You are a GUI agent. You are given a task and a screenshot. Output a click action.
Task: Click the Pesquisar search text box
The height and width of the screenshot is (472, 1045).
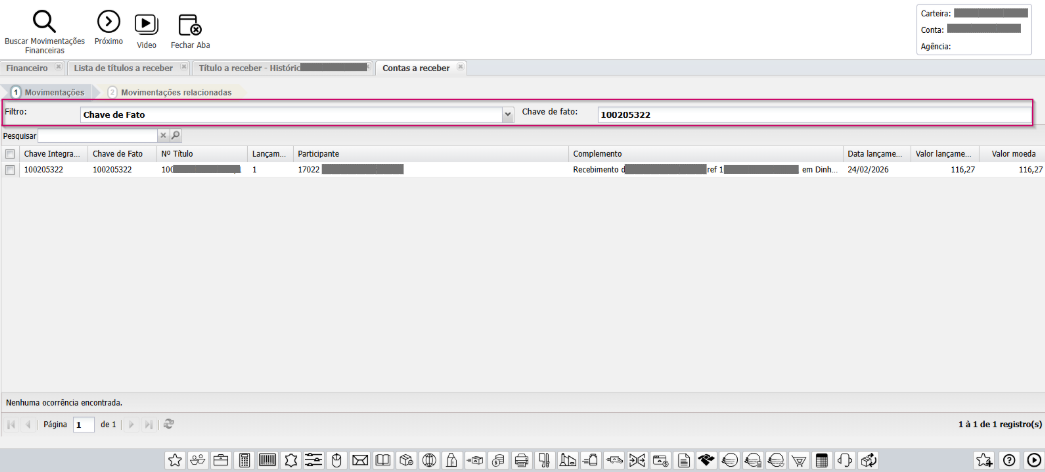97,135
